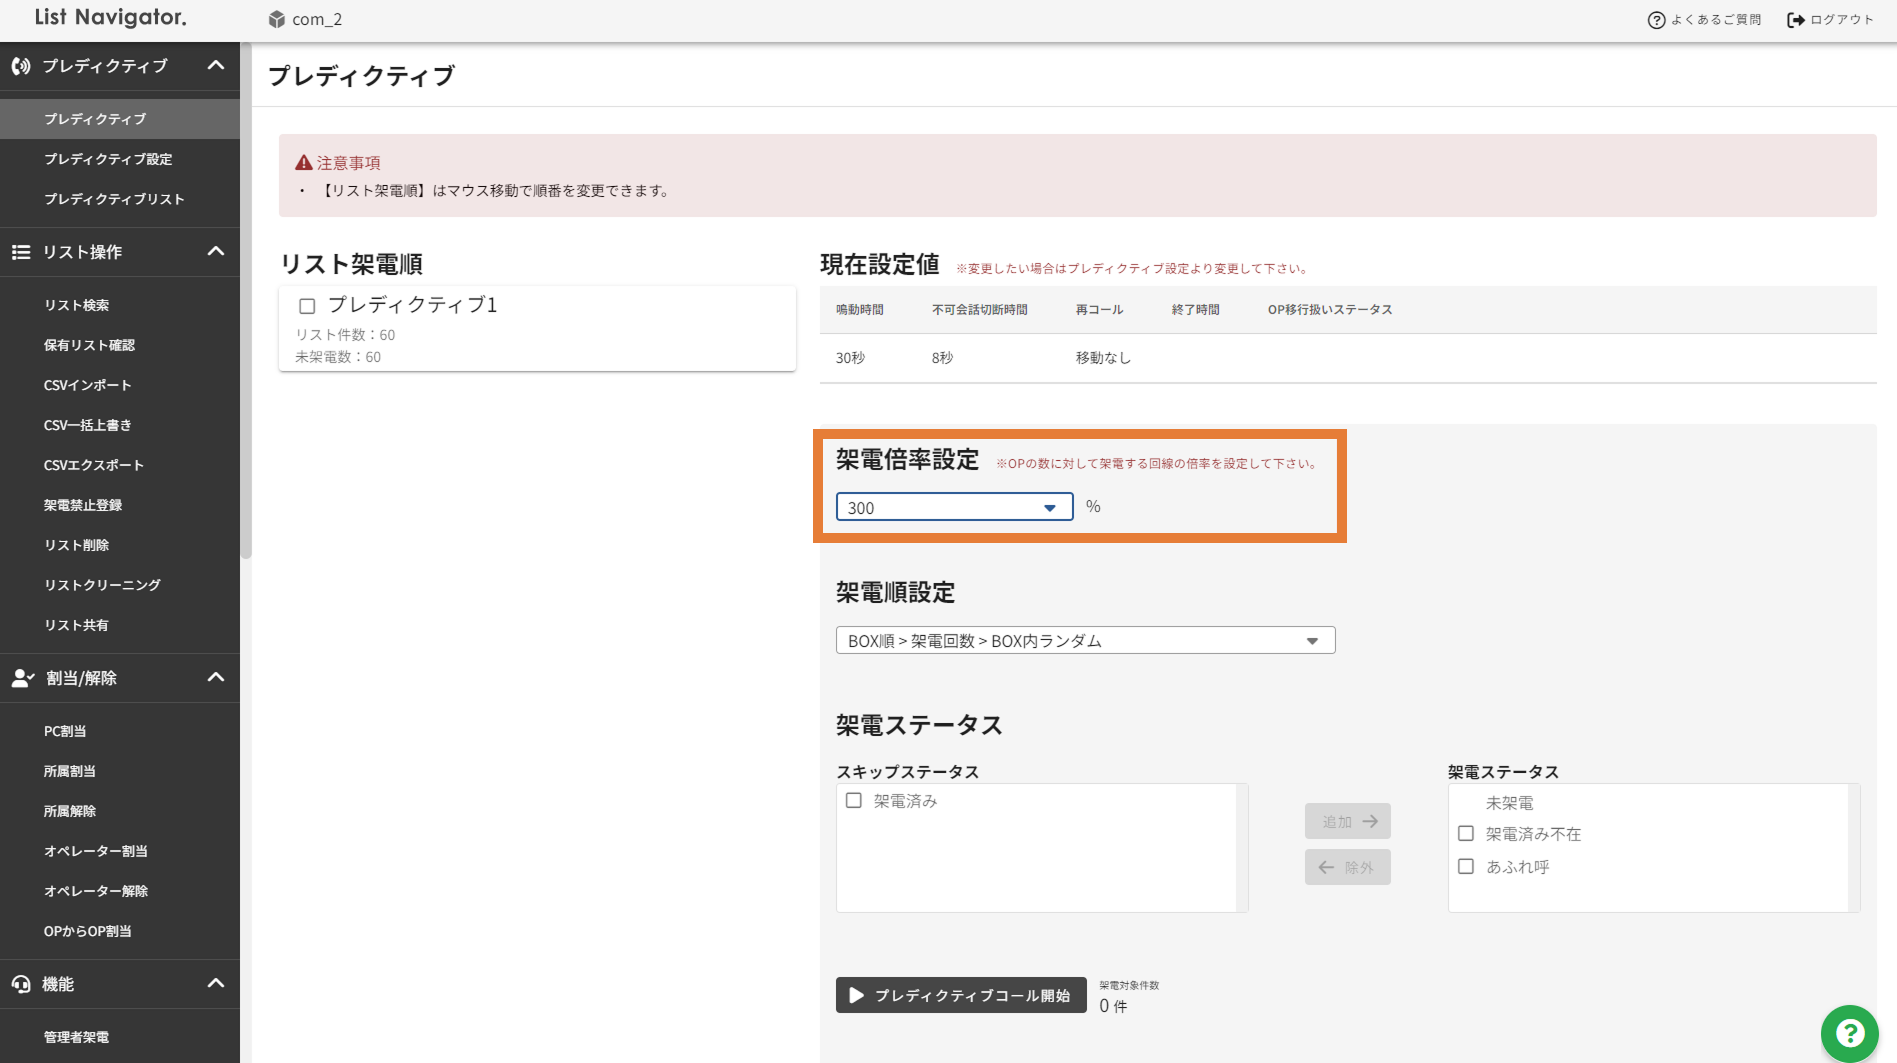This screenshot has height=1063, width=1897.
Task: Collapse the リスト操作 section chevron
Action: pos(216,252)
